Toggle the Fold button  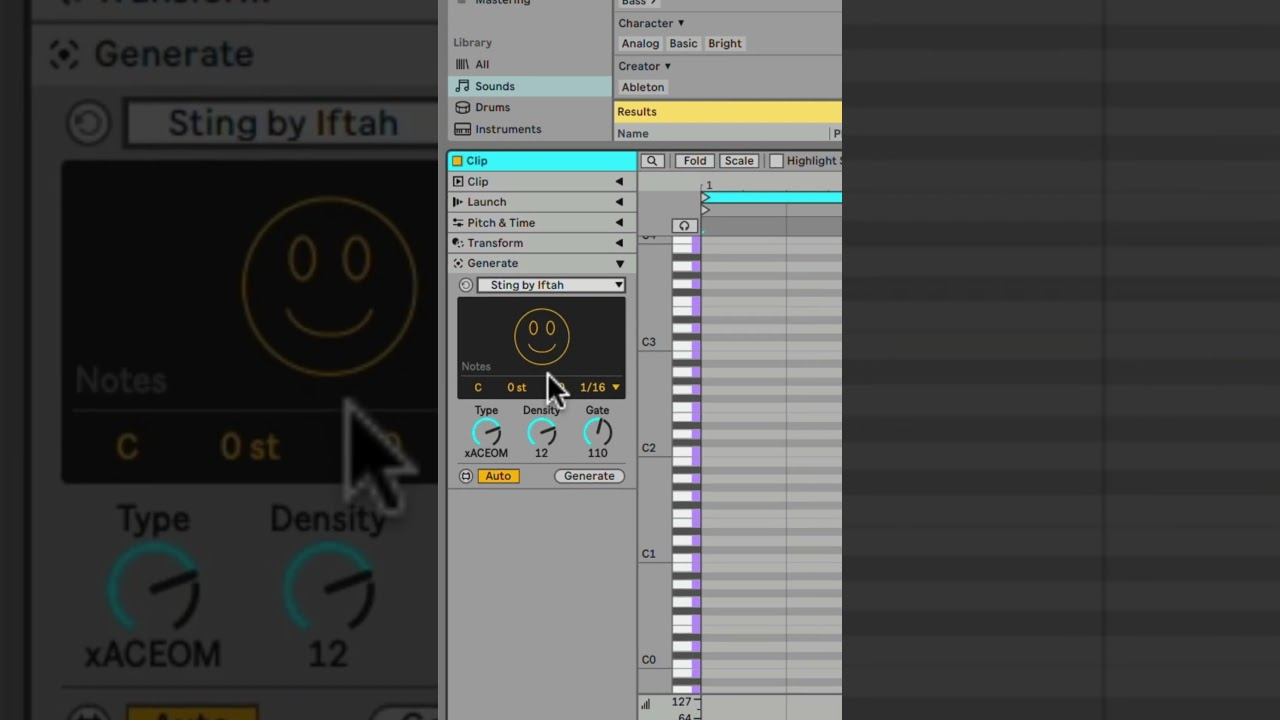tap(695, 161)
